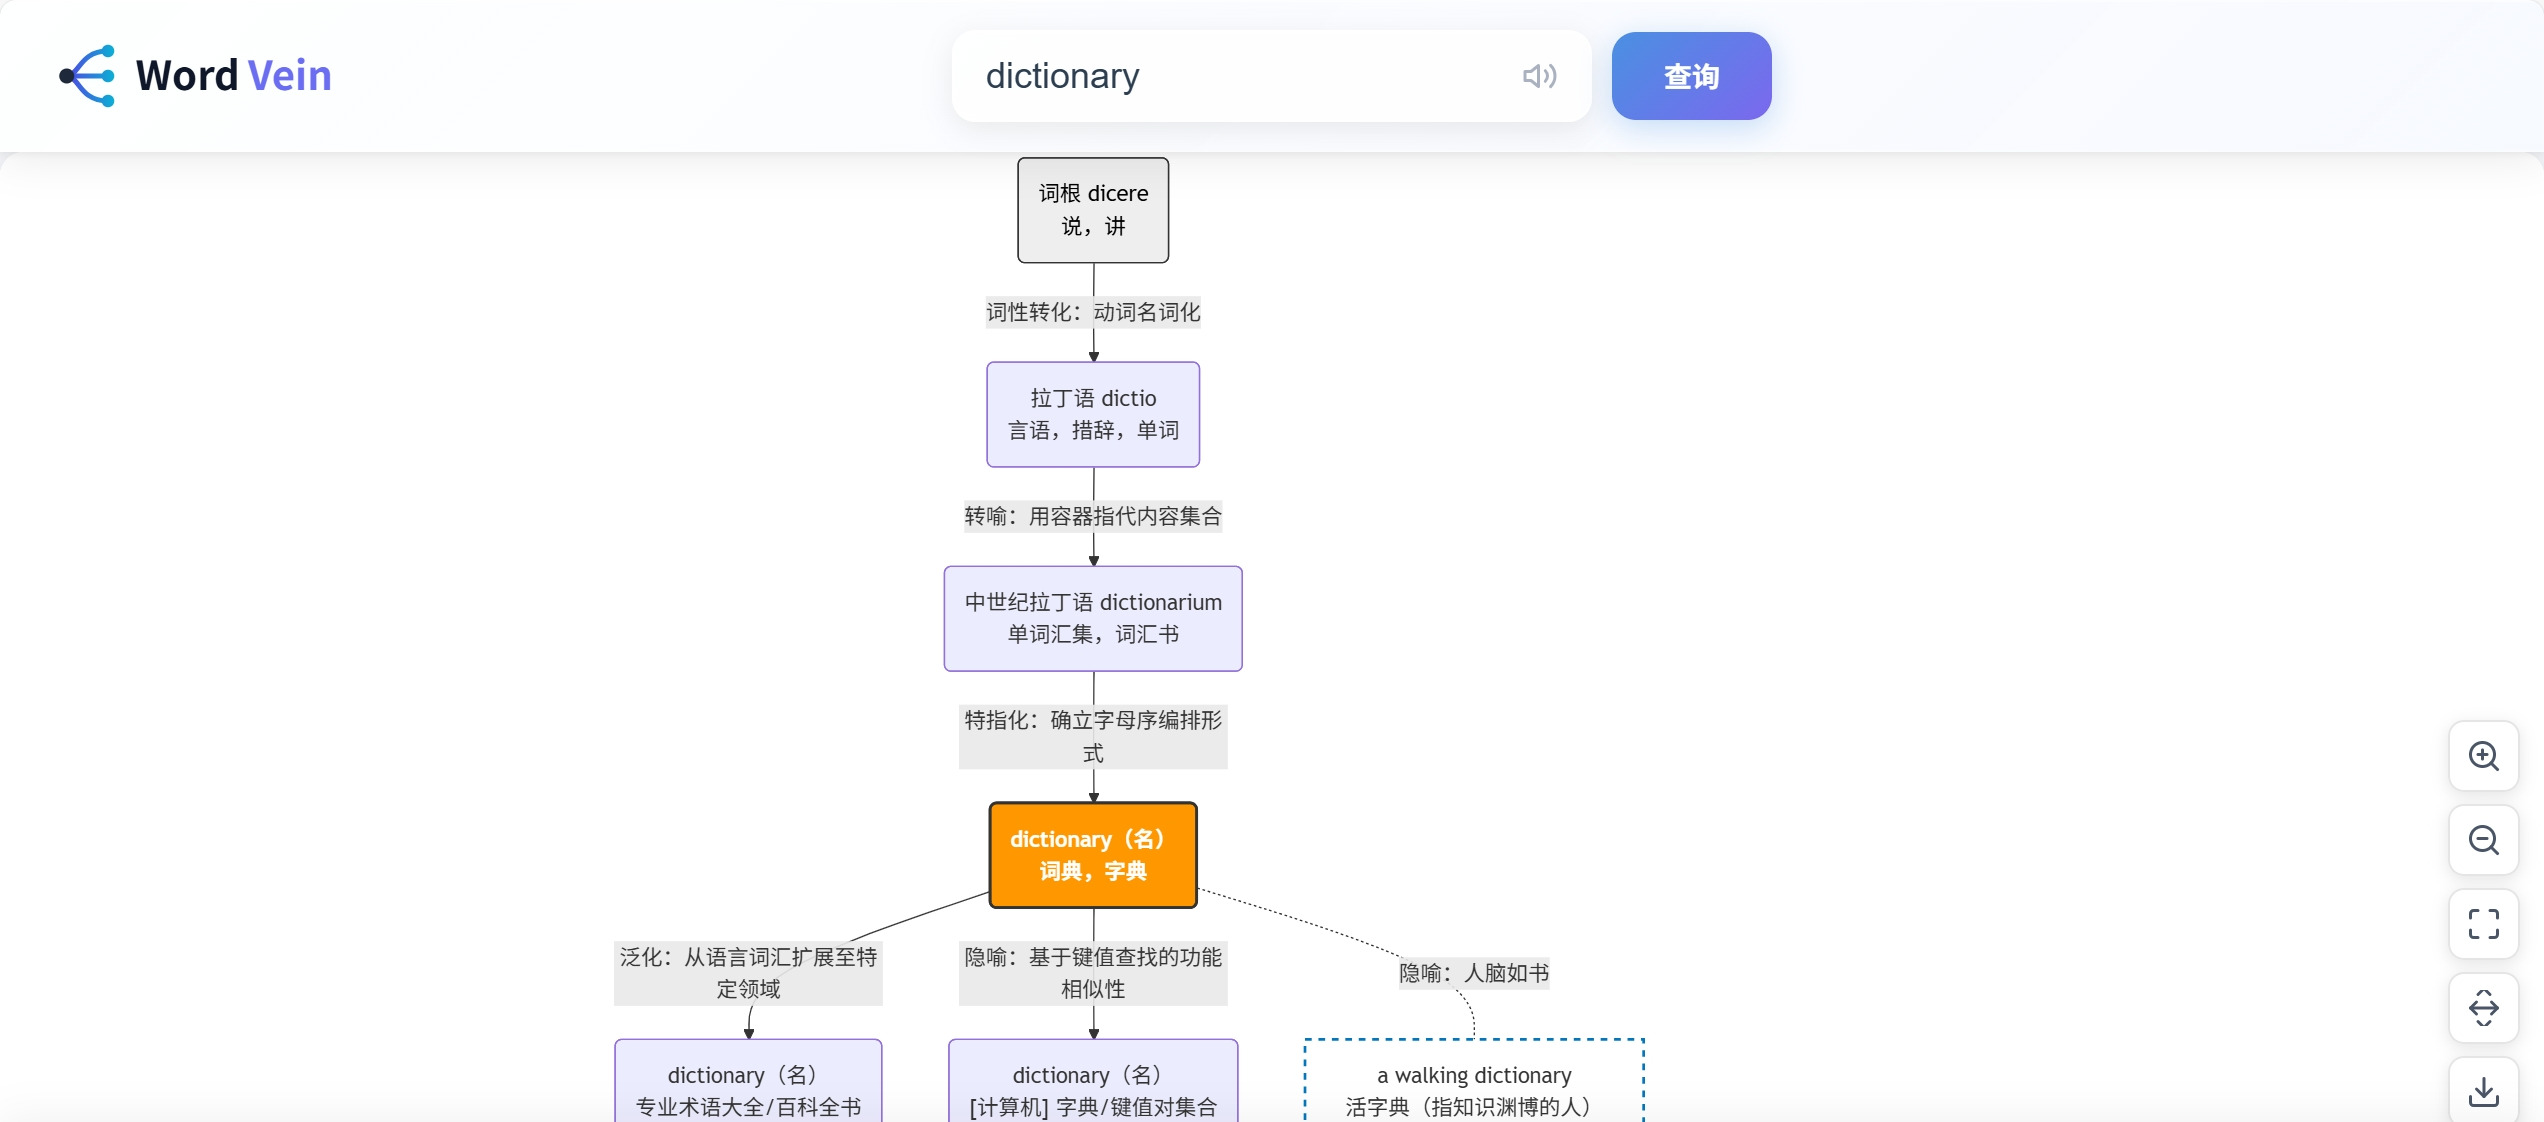2544x1122 pixels.
Task: Select the 拉丁语 dictio node
Action: [x=1093, y=414]
